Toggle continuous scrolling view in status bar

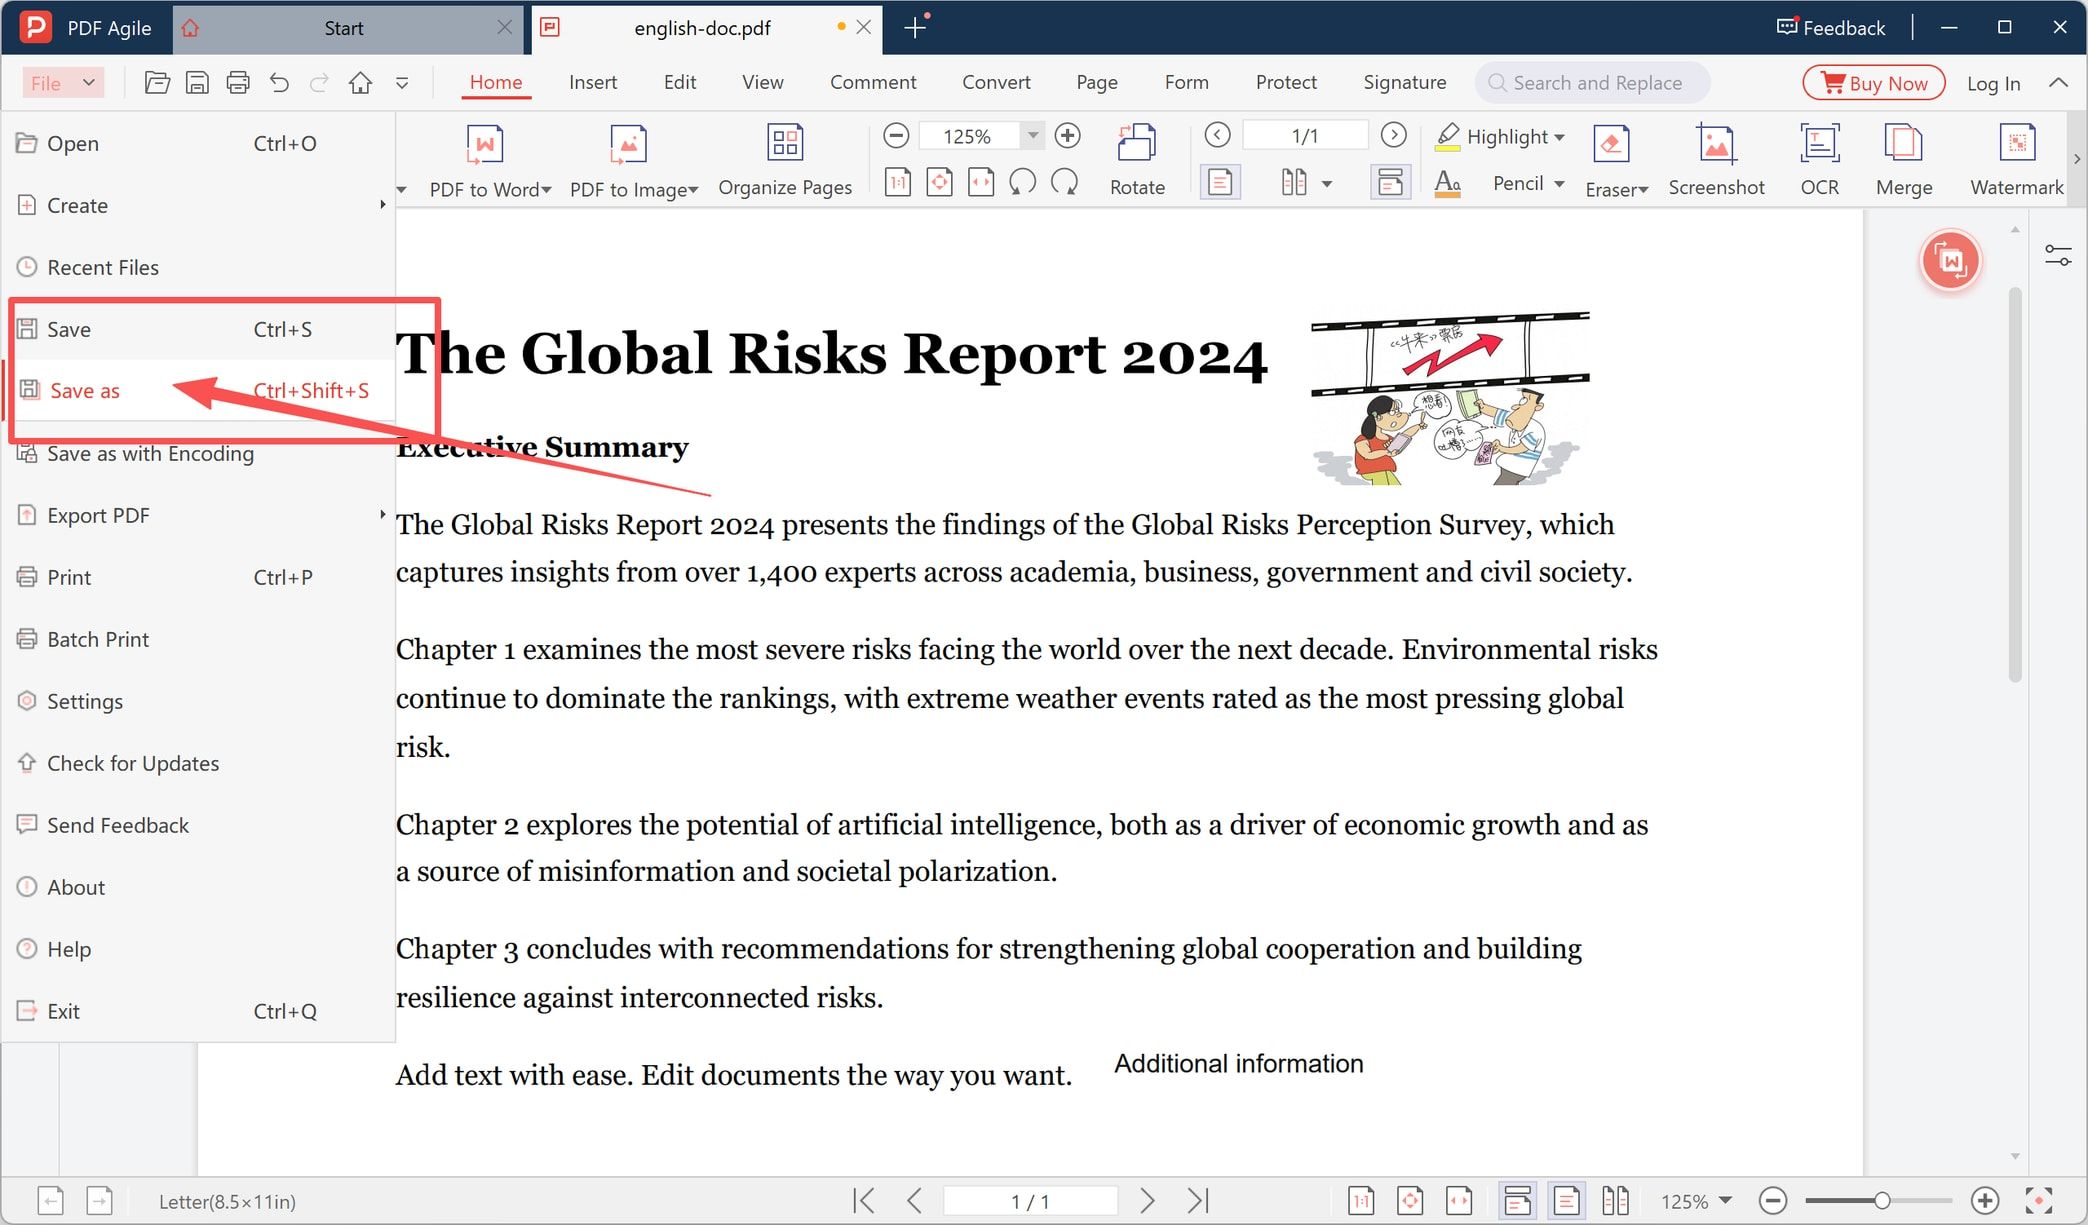click(1517, 1200)
